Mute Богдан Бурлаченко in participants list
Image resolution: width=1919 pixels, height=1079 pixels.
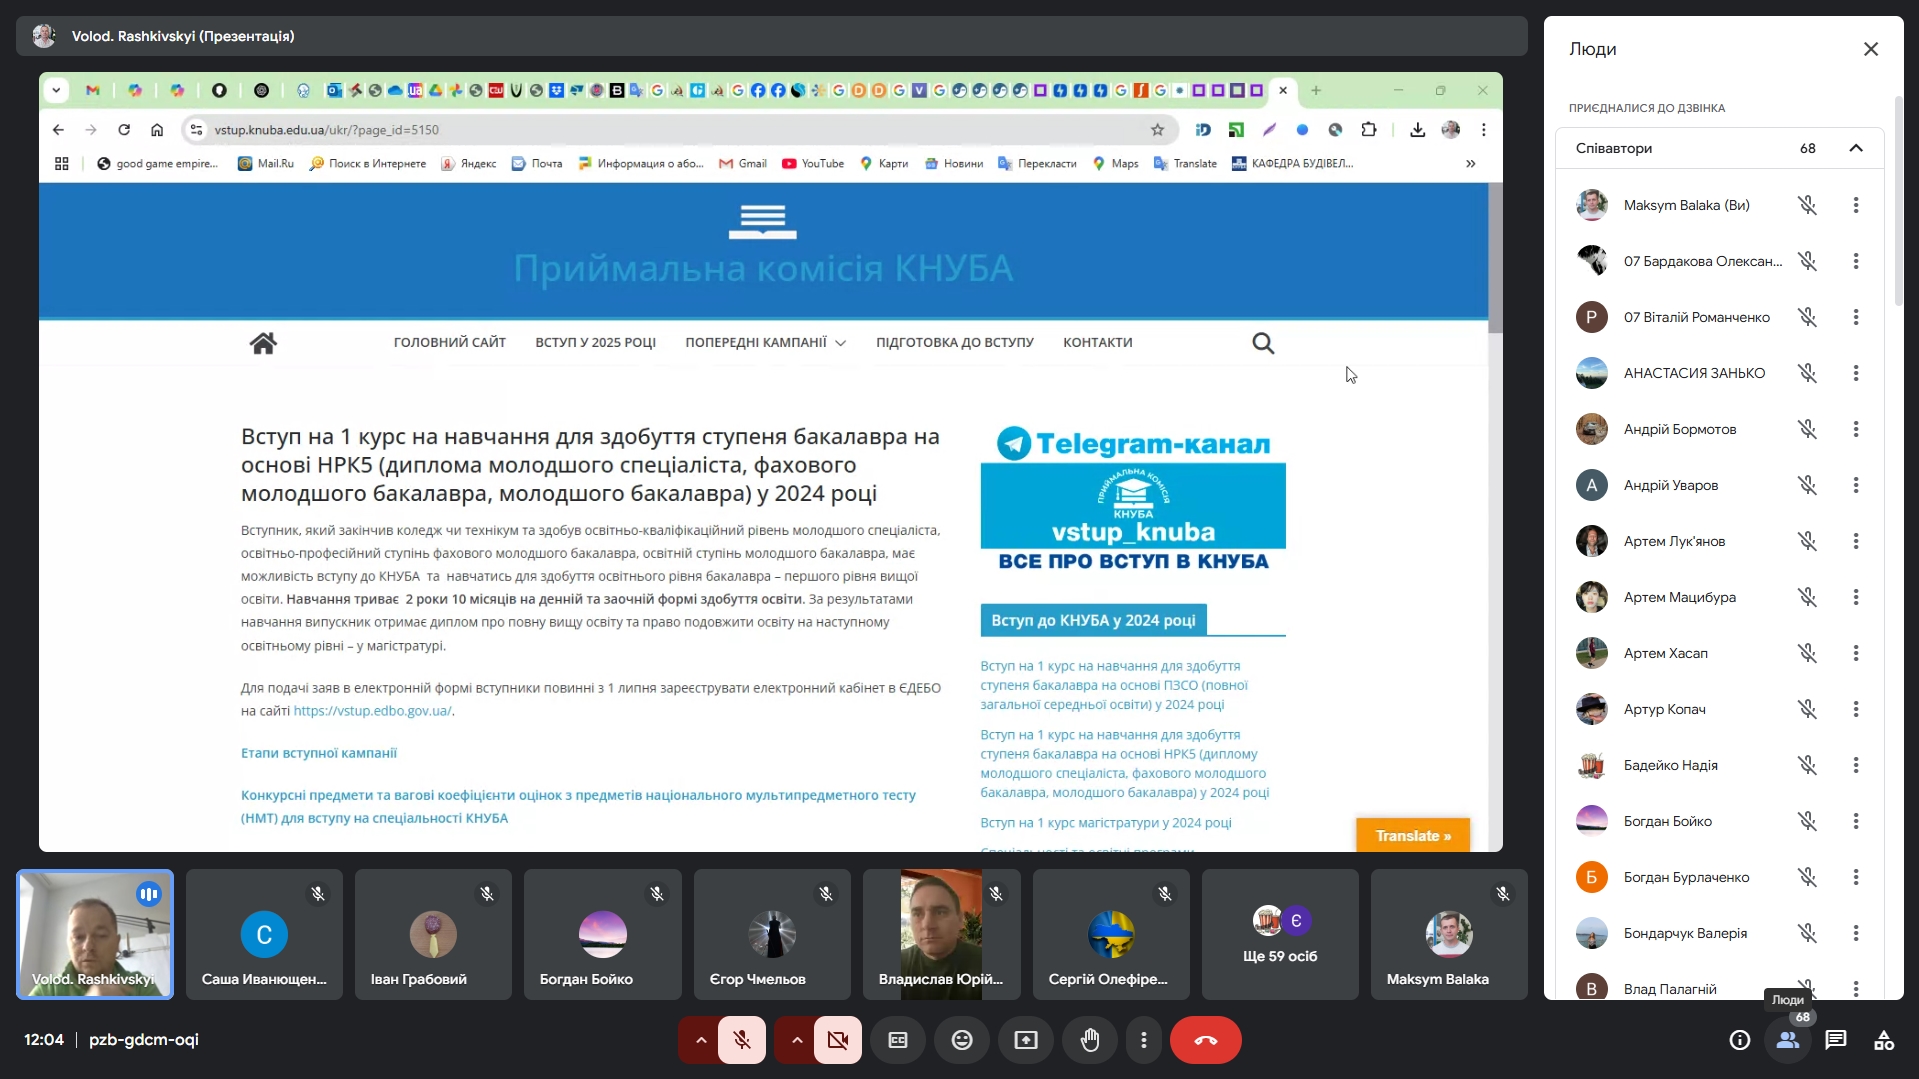click(x=1807, y=877)
